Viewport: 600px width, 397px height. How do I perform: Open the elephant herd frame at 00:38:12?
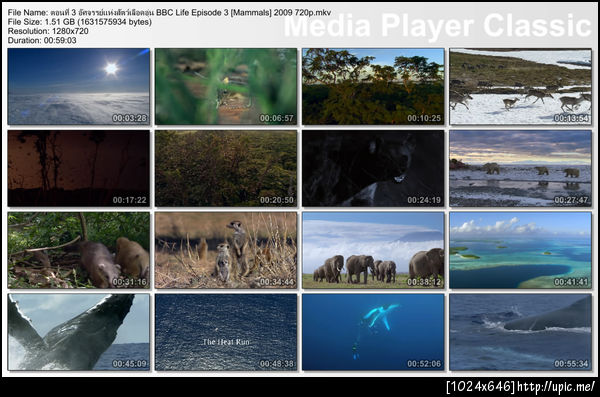[x=373, y=250]
